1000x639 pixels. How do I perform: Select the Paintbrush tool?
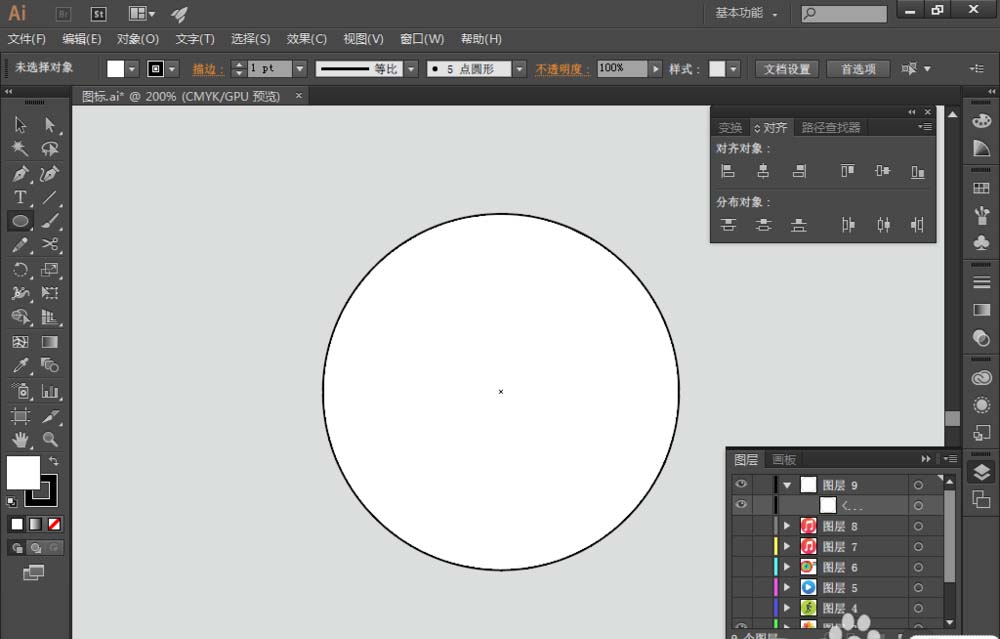tap(50, 221)
